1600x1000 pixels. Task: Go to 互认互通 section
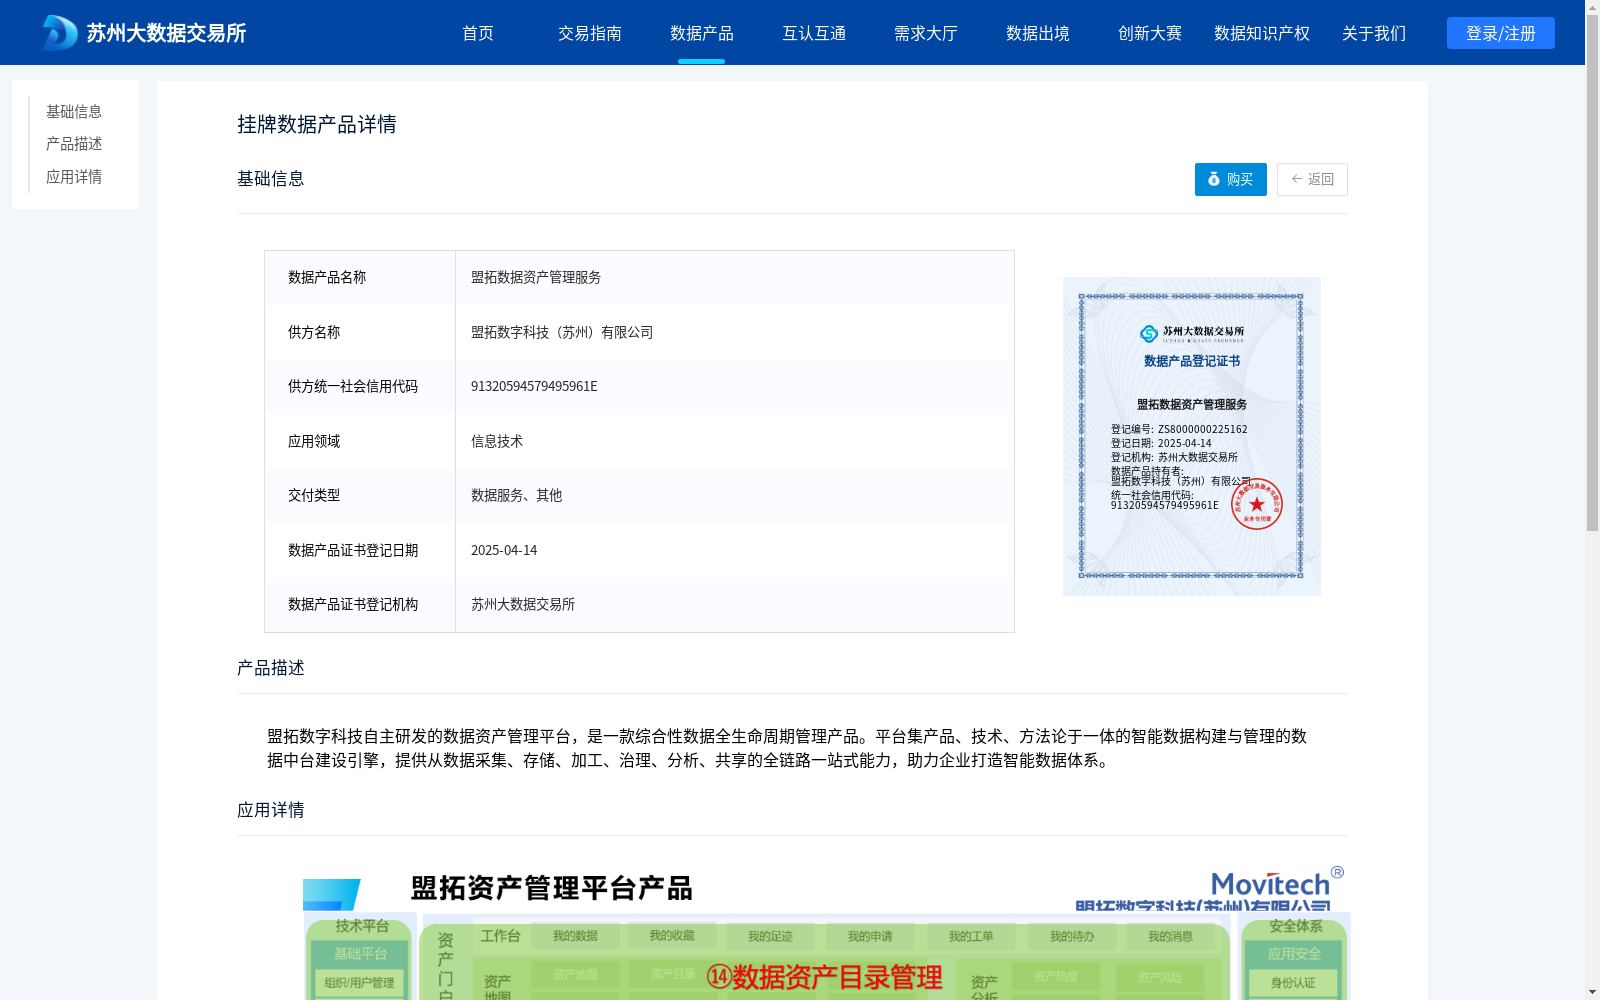[x=814, y=33]
